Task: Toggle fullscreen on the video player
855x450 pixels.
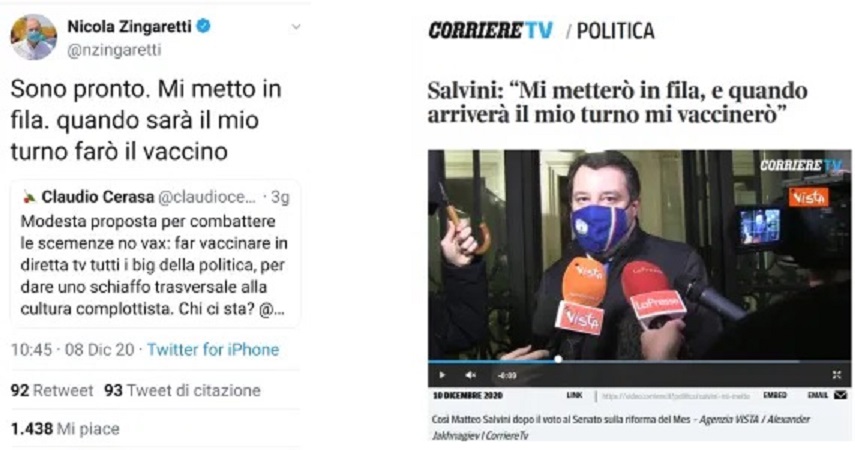Action: pos(836,375)
